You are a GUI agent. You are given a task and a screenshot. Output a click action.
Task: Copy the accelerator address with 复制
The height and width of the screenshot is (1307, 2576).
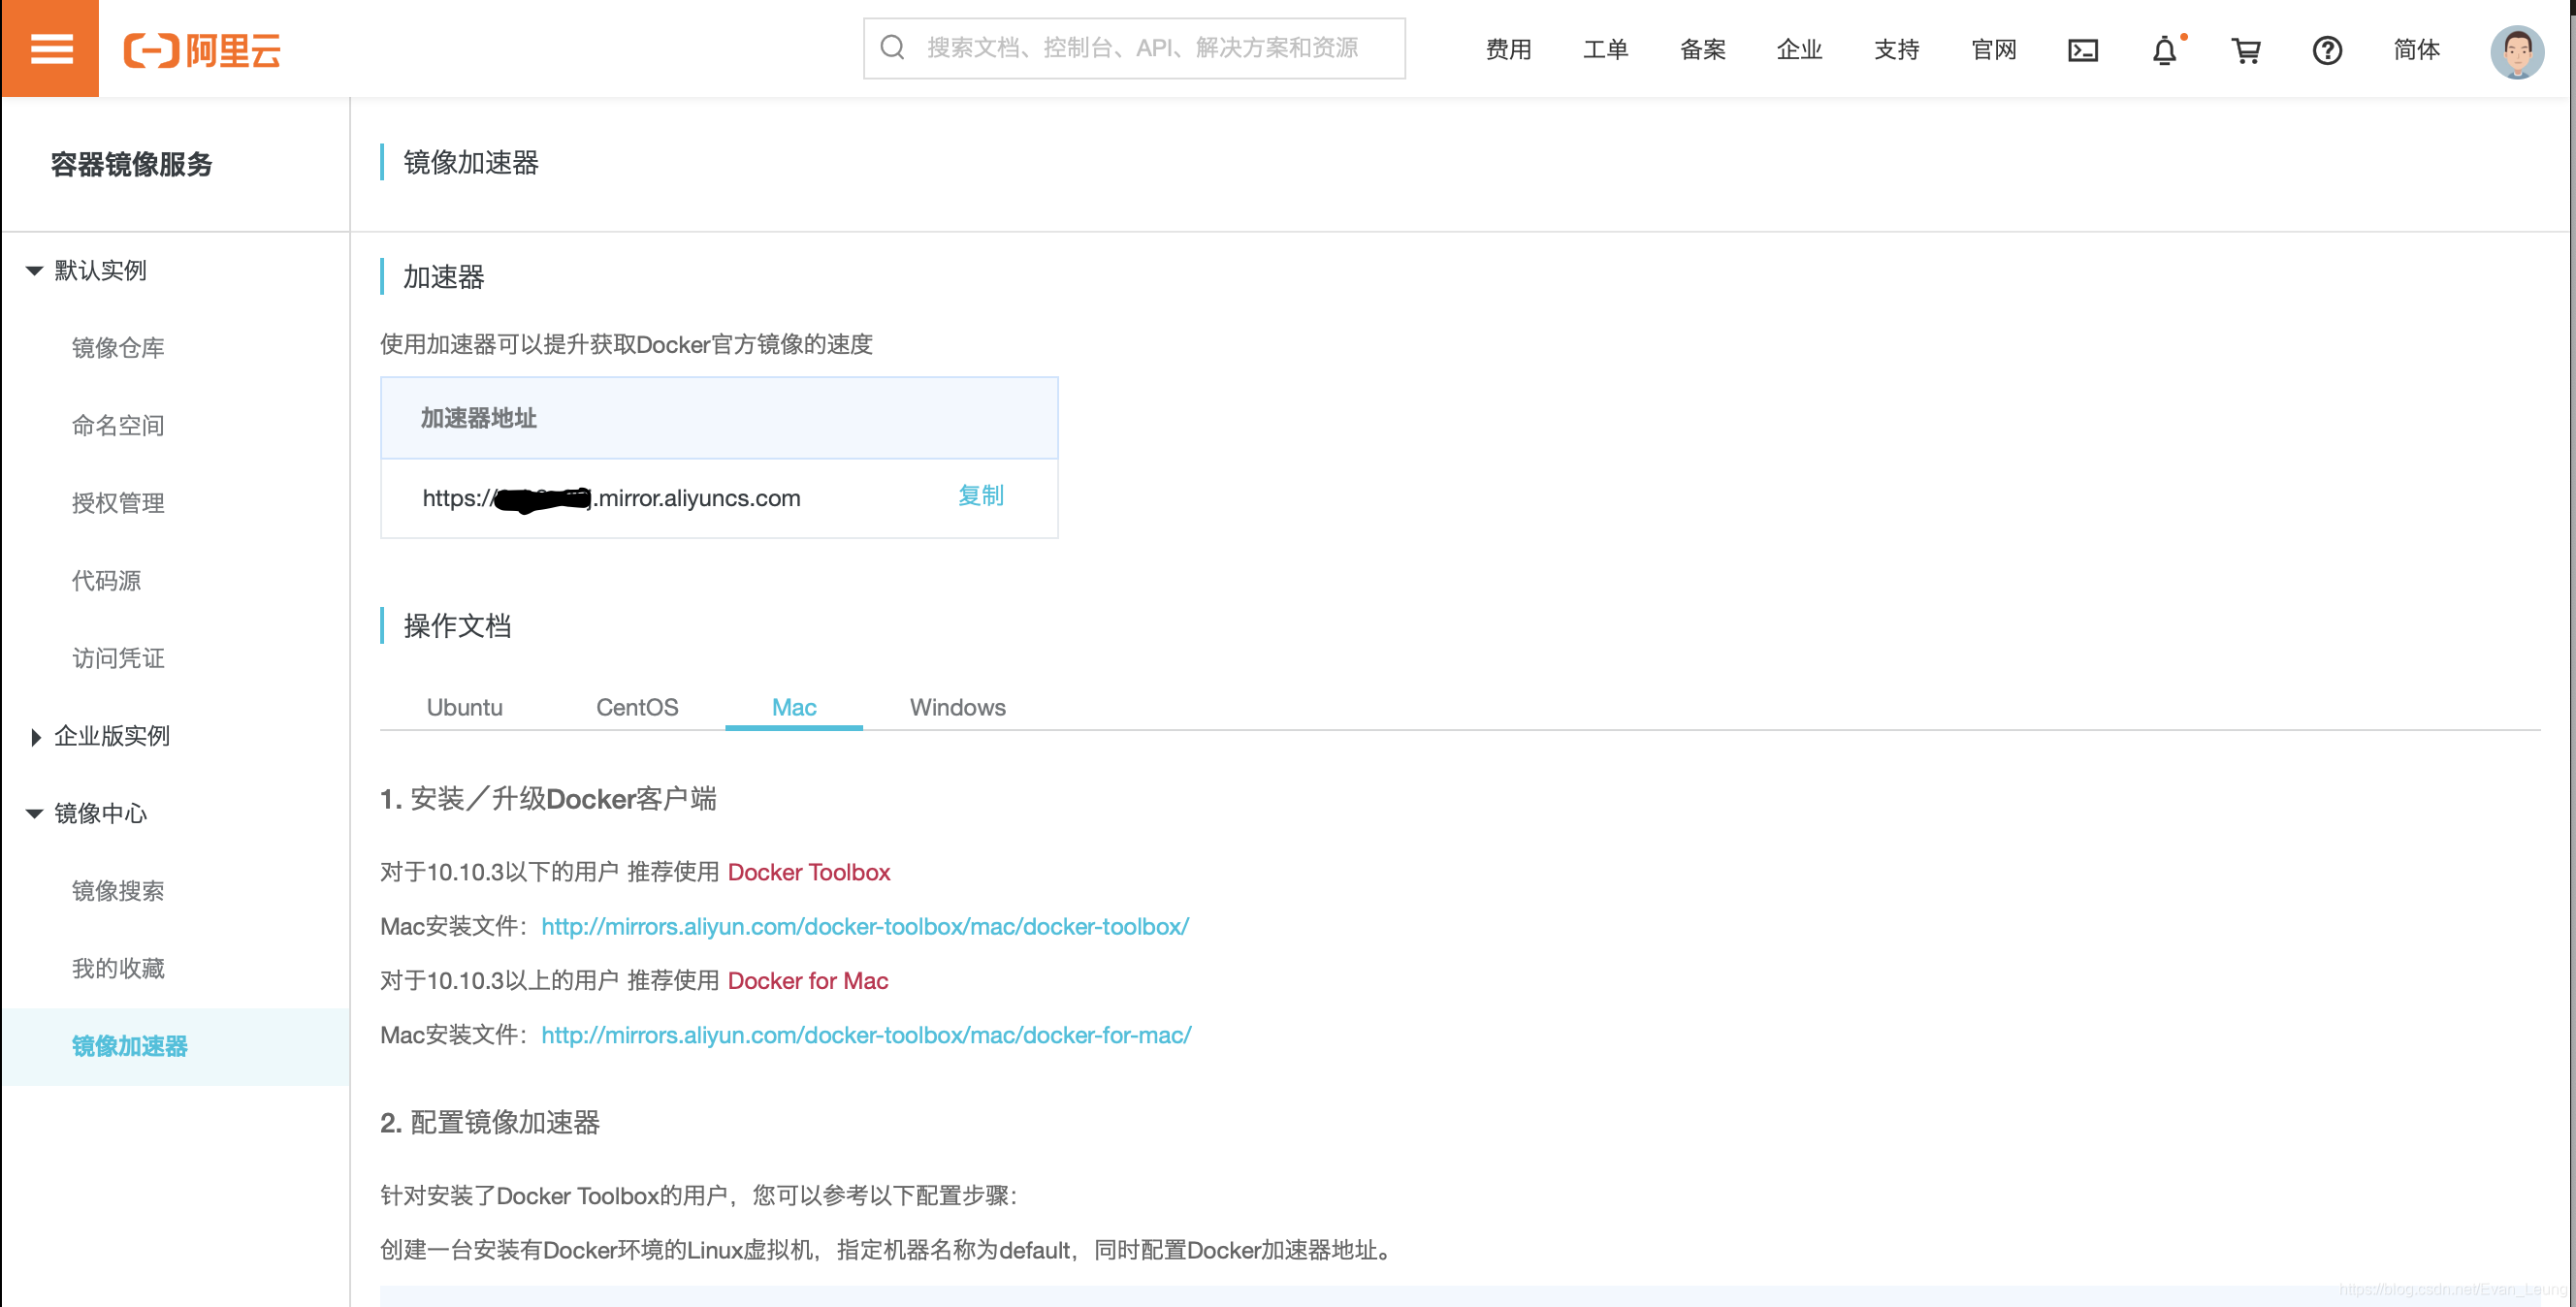pos(980,496)
